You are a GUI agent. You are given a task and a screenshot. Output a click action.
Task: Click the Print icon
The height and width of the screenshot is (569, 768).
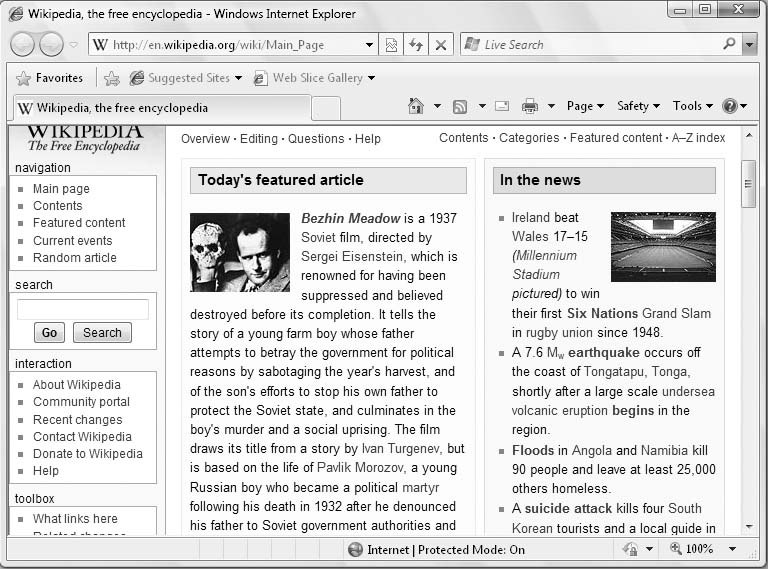tap(530, 106)
